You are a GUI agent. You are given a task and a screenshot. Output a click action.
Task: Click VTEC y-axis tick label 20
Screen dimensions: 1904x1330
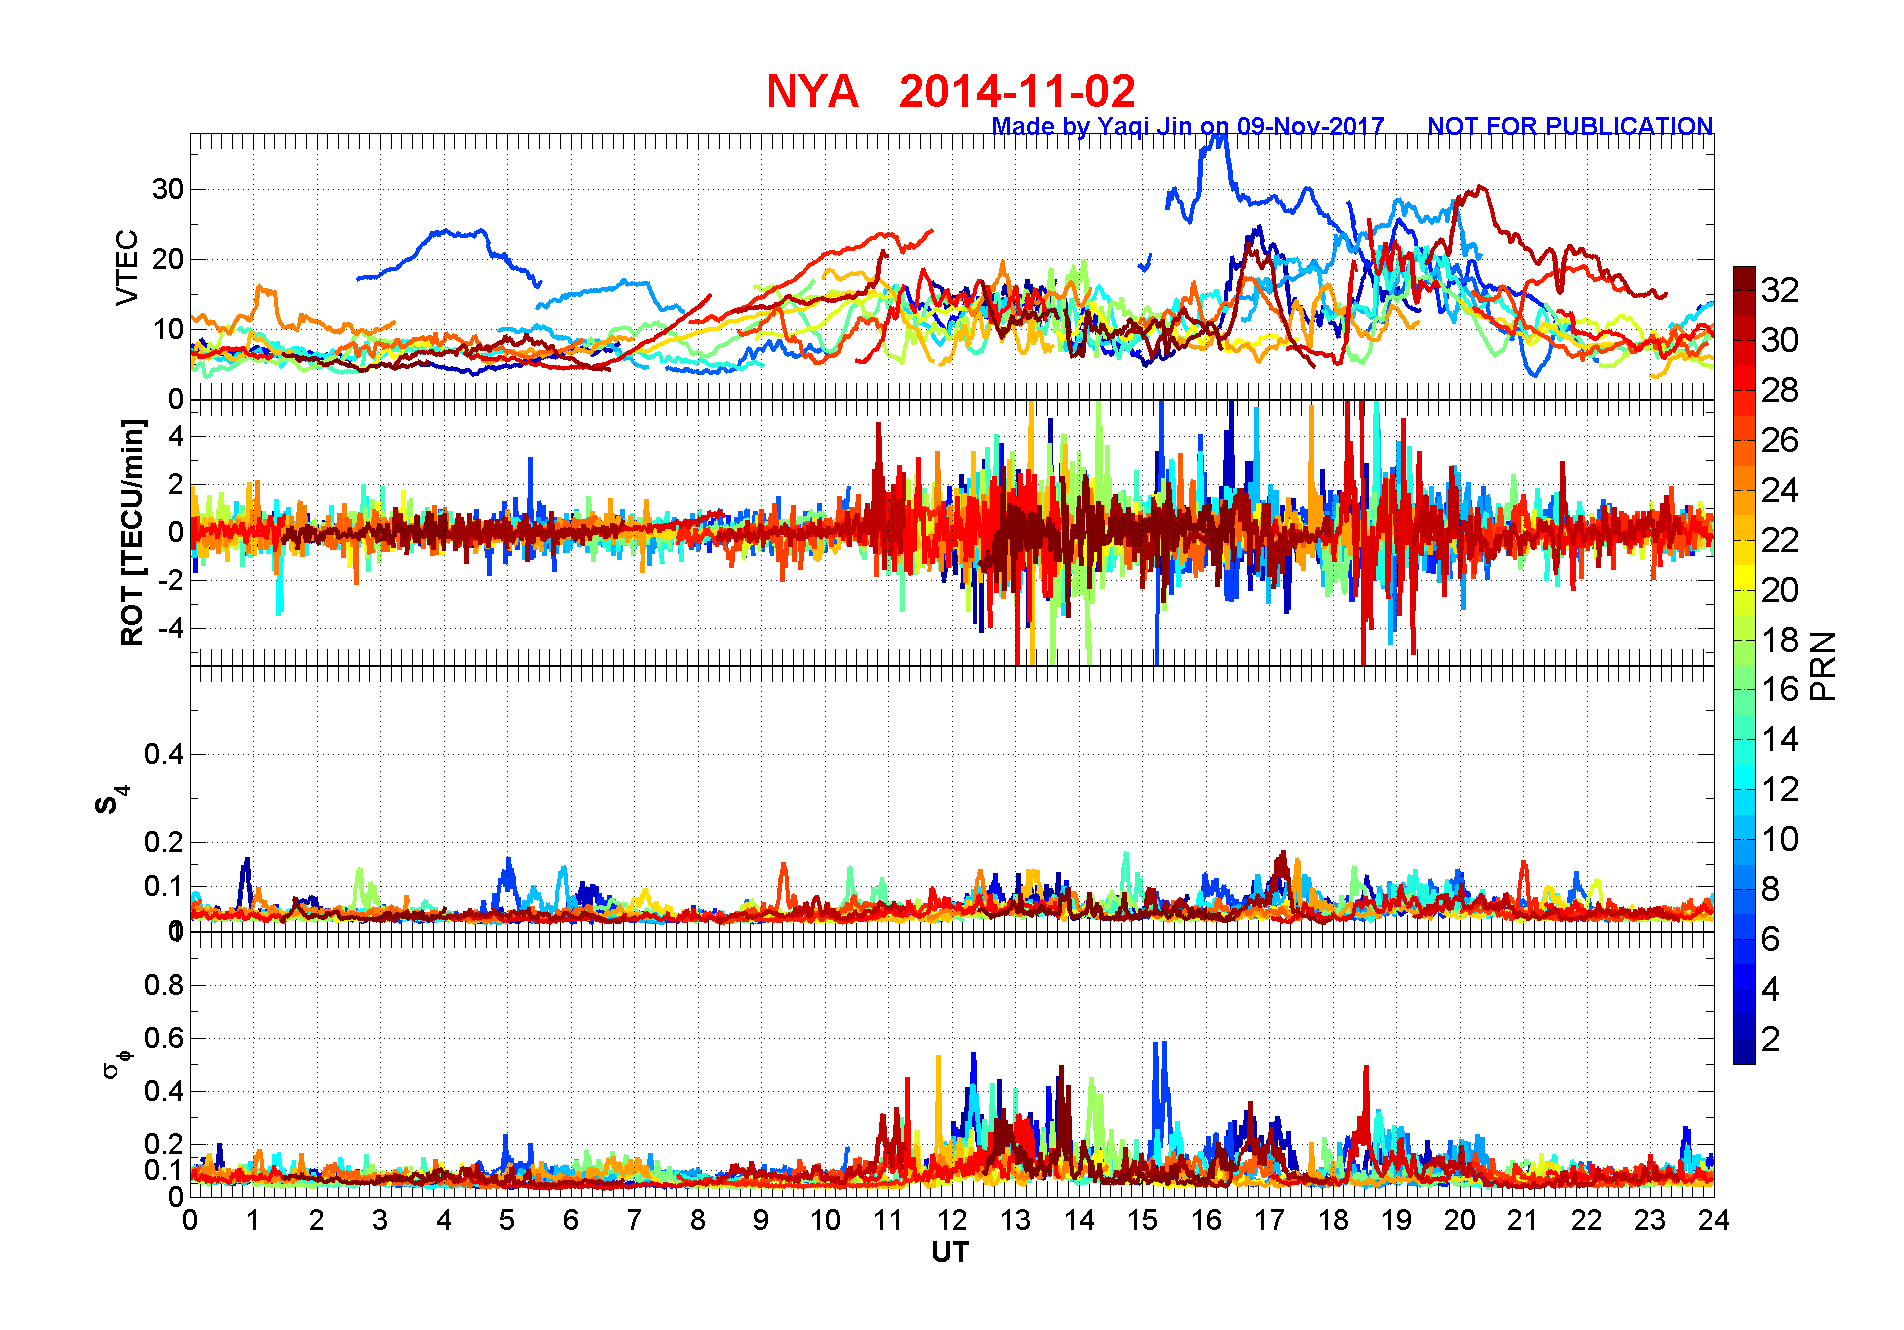coord(167,259)
